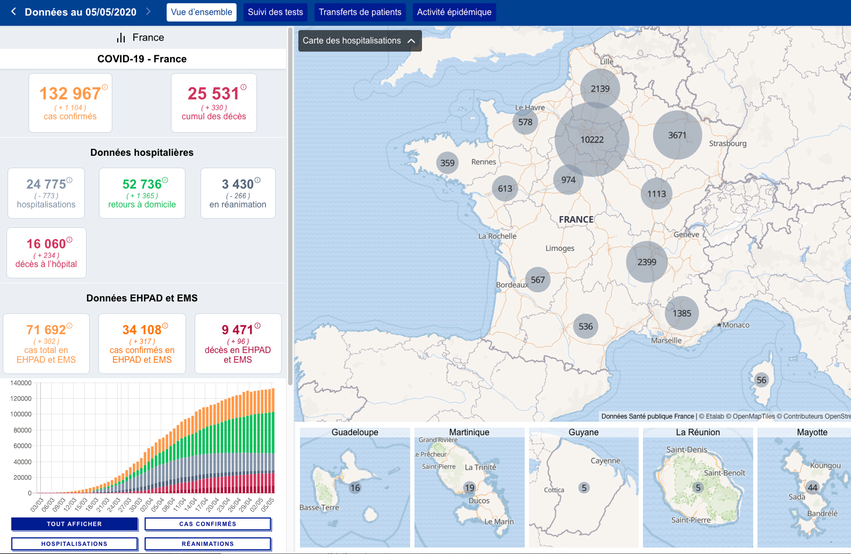Click the hospitalisations card
This screenshot has height=554, width=851.
coord(46,193)
